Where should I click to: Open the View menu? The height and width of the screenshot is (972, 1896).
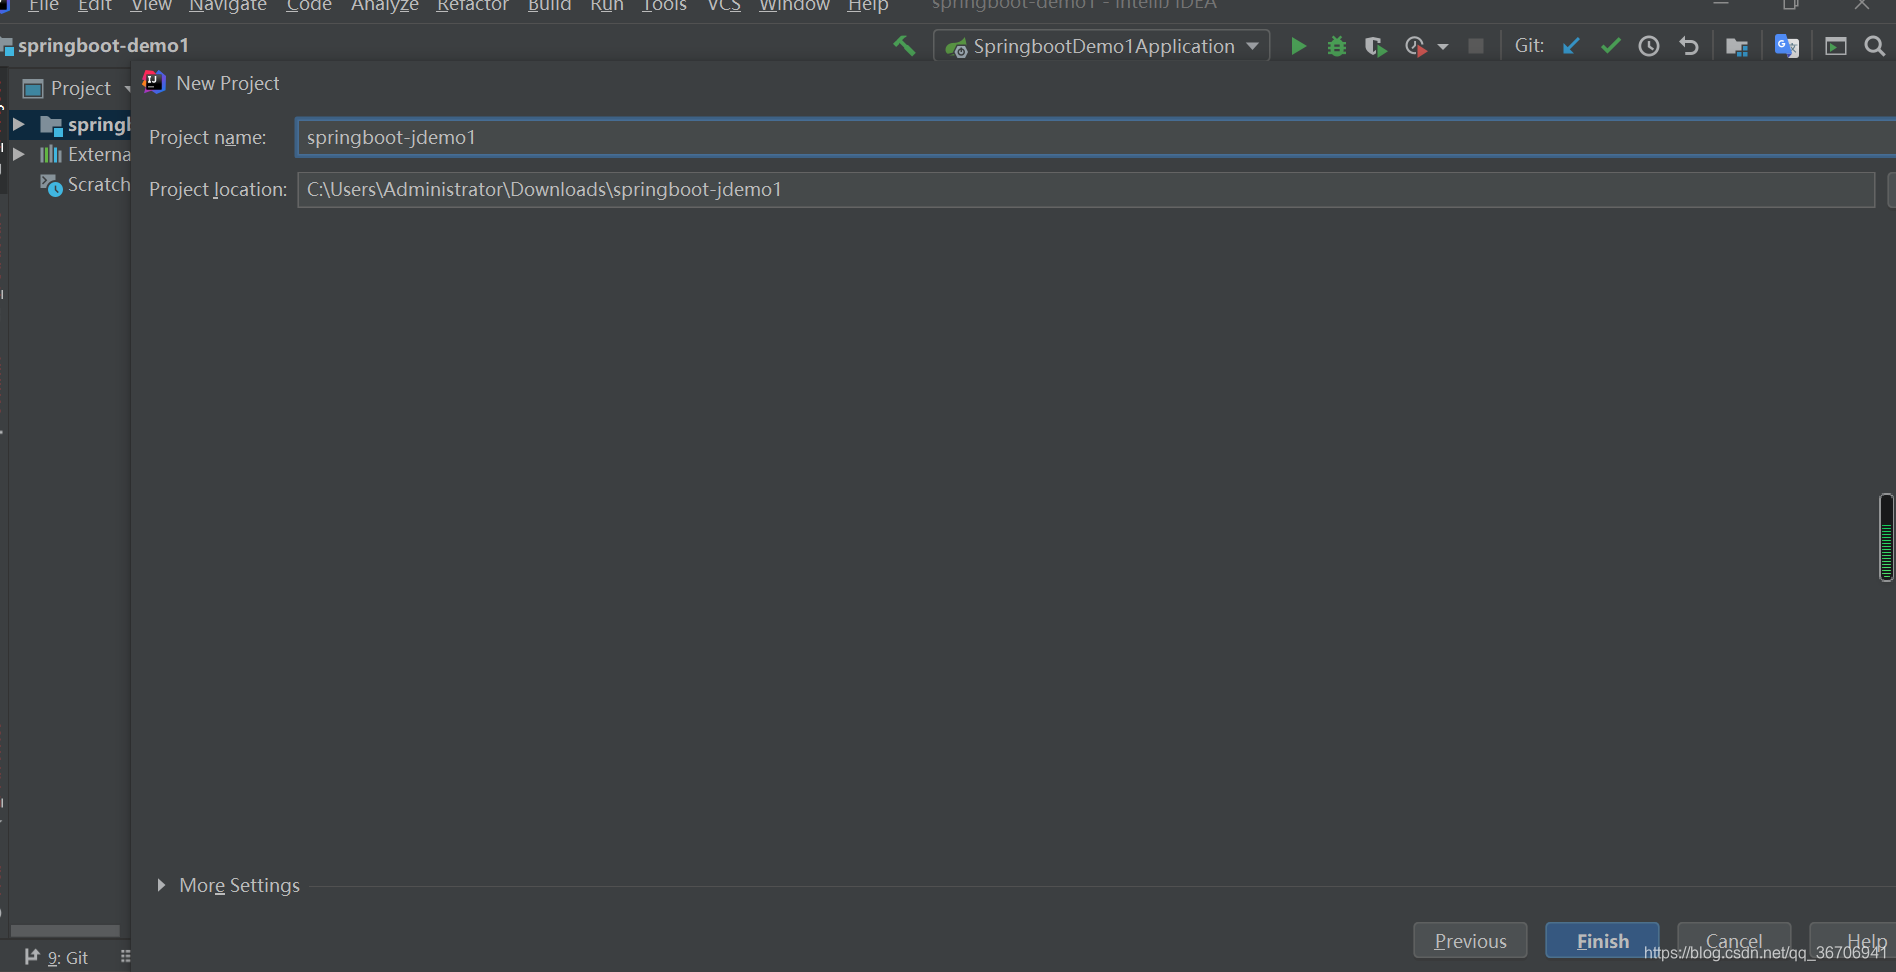pos(151,6)
